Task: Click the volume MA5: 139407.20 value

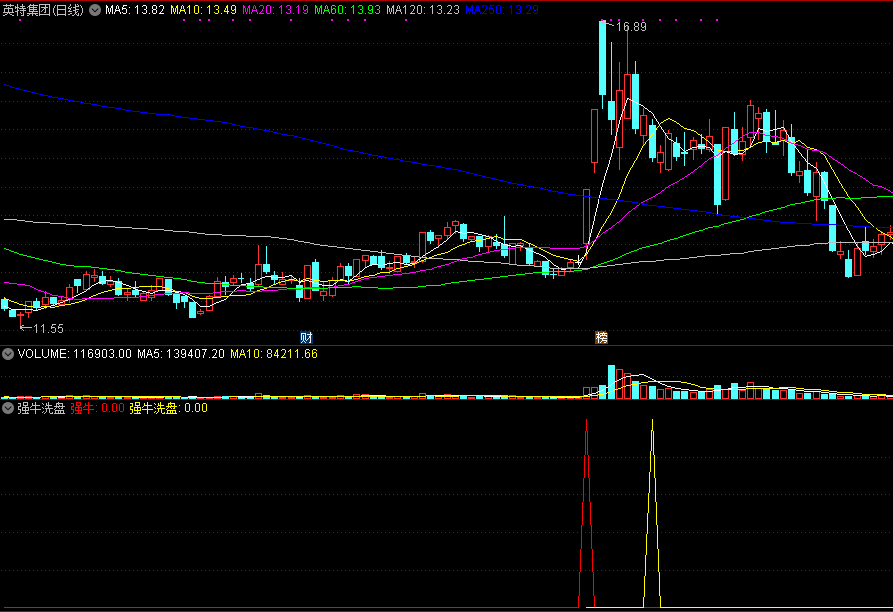Action: [181, 354]
